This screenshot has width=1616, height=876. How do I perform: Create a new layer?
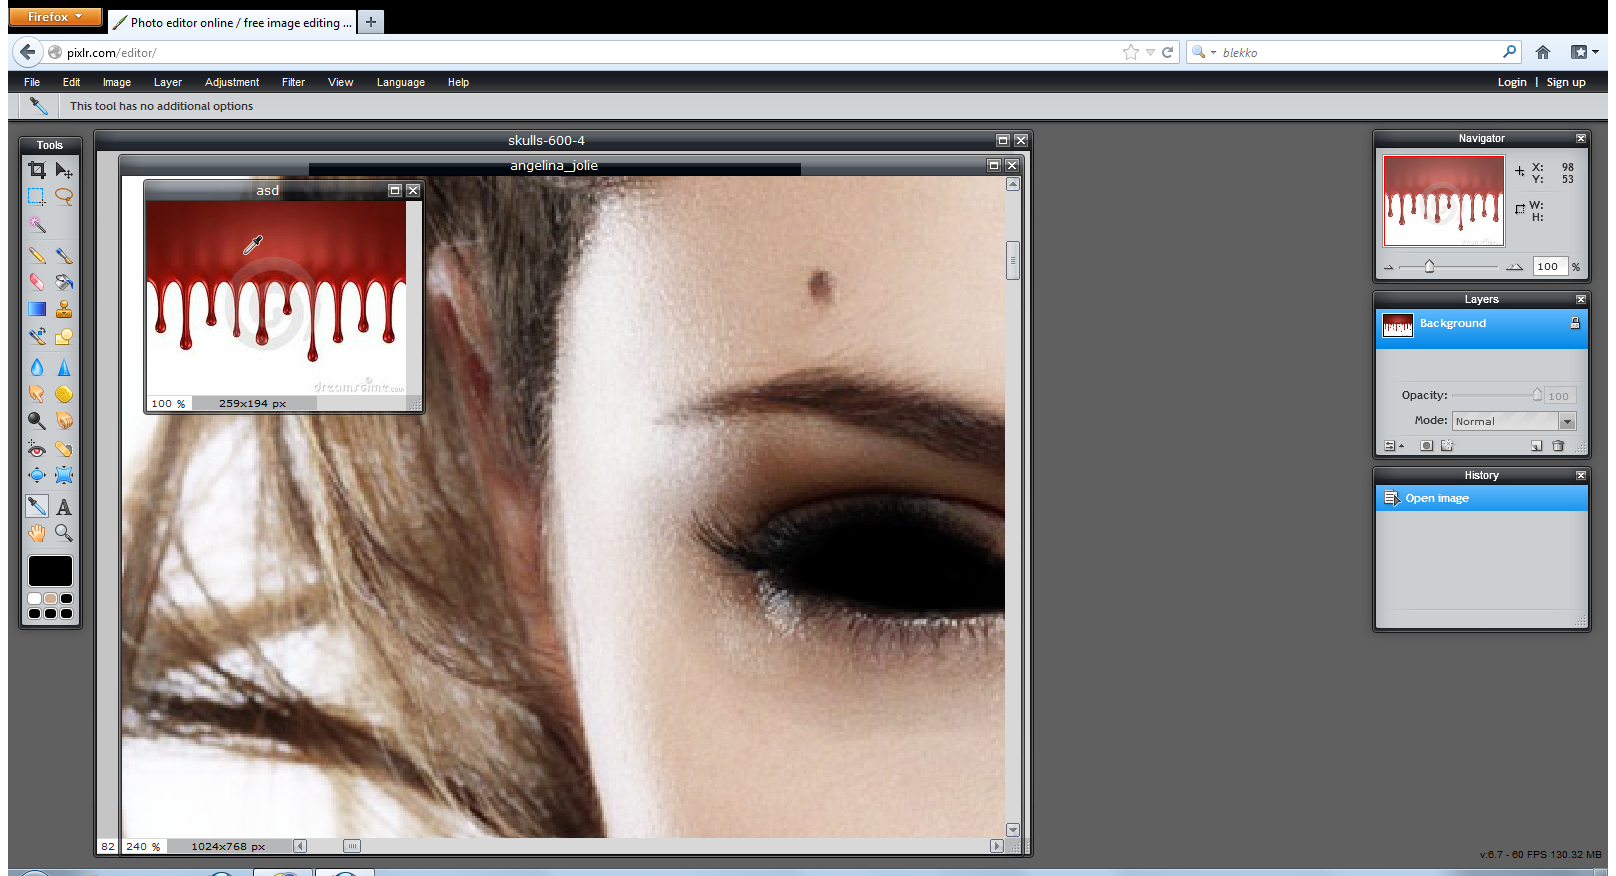tap(1537, 446)
